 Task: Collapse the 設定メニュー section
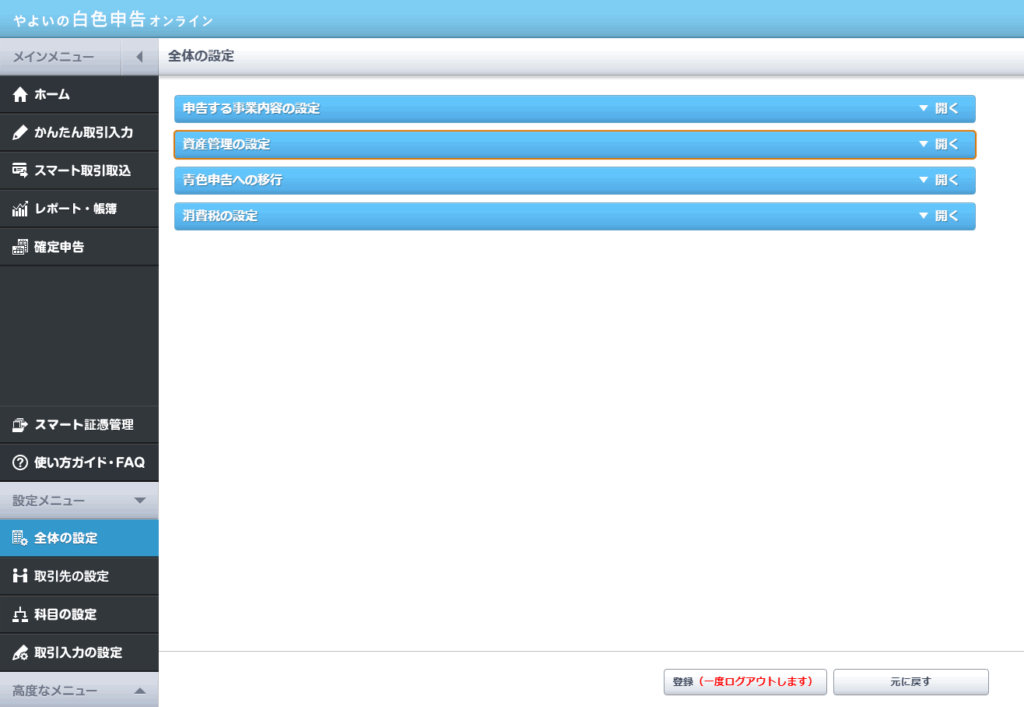(x=139, y=500)
